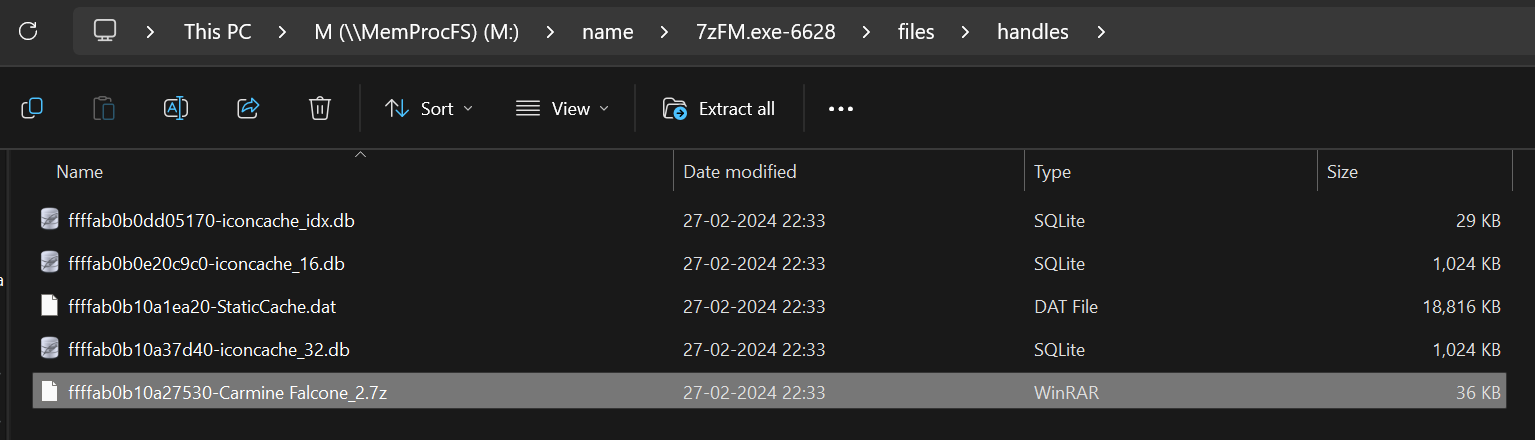Image resolution: width=1535 pixels, height=440 pixels.
Task: Click the Delete trash icon
Action: [x=320, y=108]
